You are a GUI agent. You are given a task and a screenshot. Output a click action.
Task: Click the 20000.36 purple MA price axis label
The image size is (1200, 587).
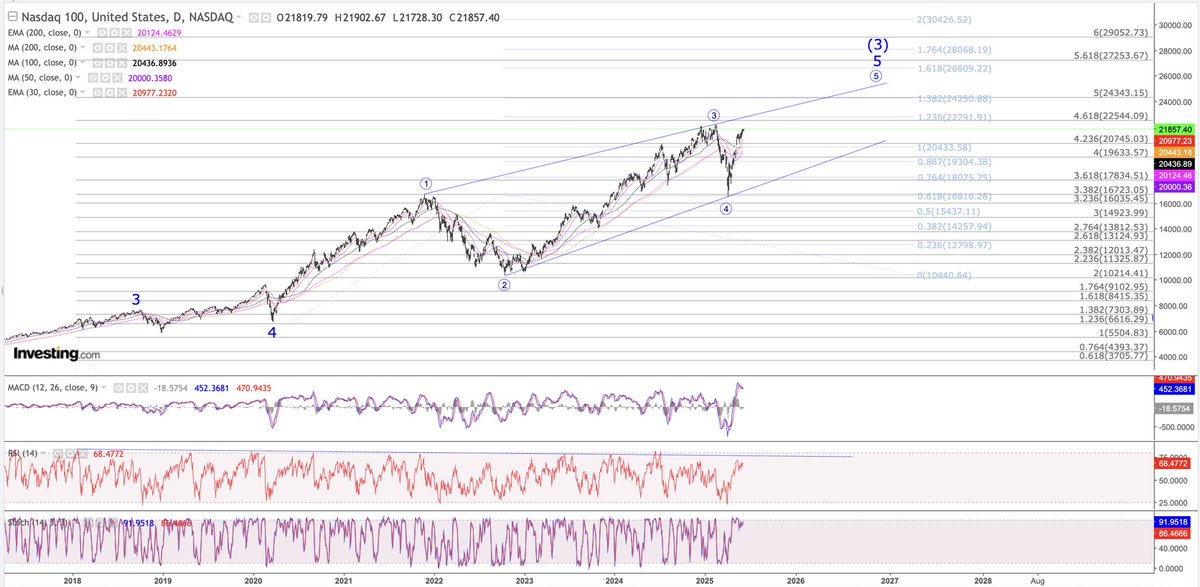(x=1174, y=187)
